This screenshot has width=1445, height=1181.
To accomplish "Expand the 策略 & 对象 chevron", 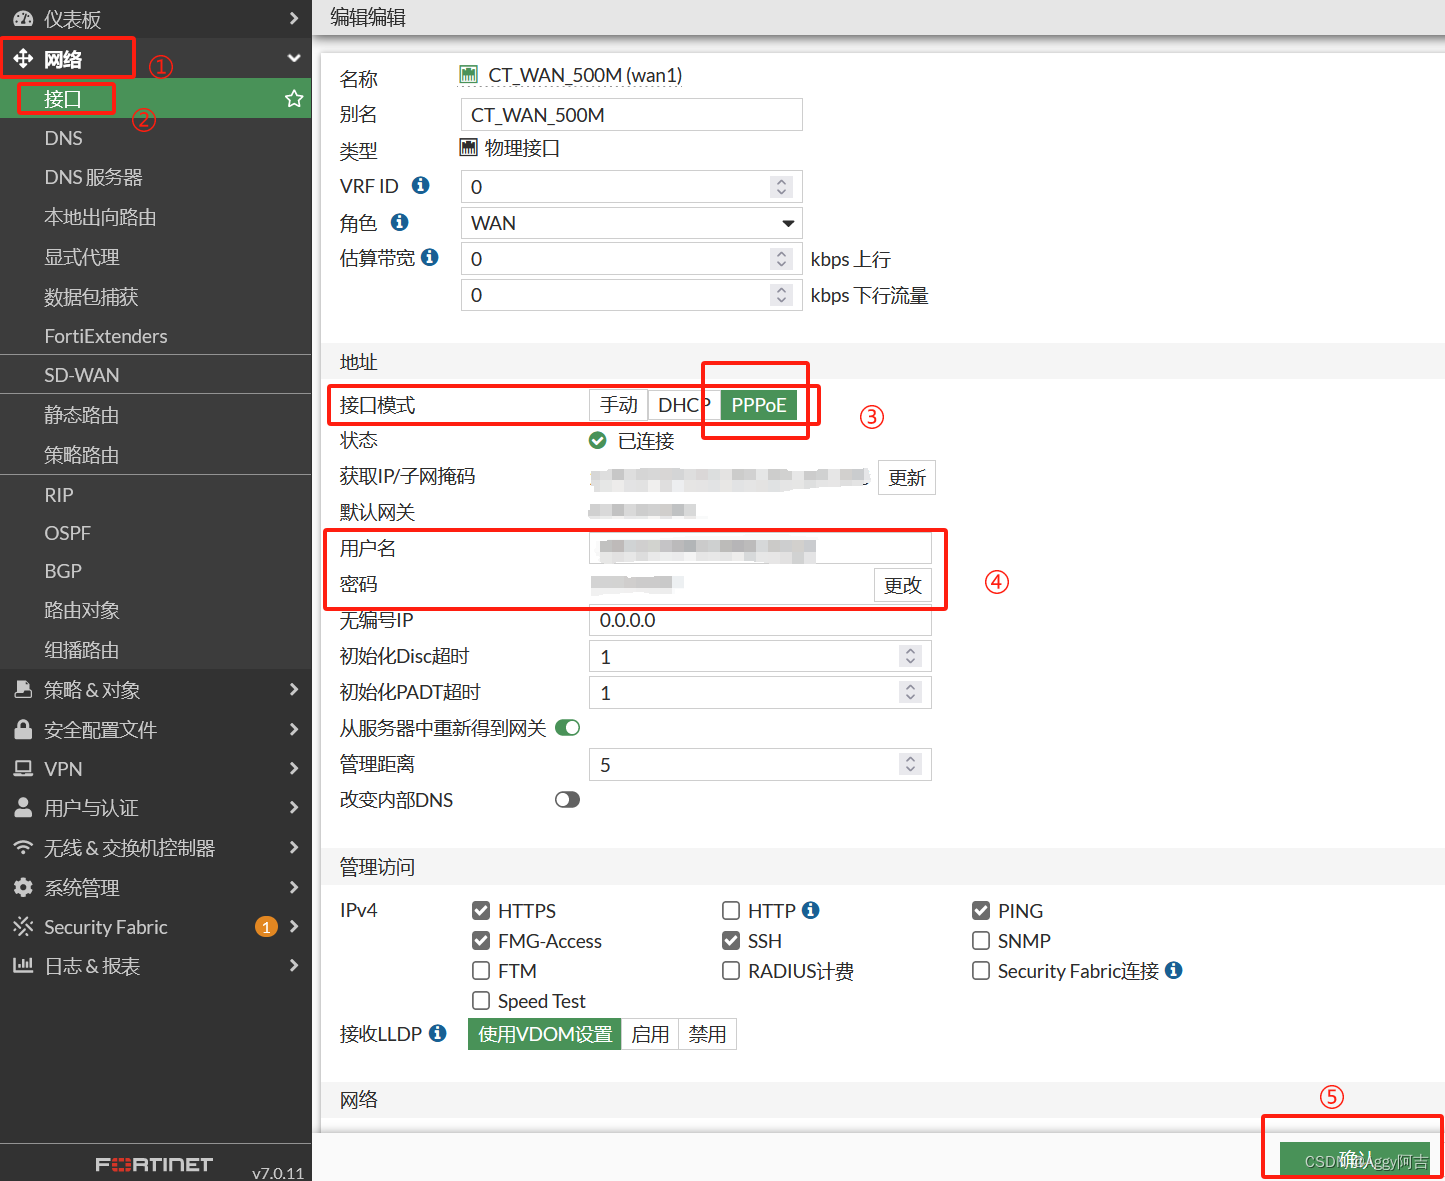I will coord(294,689).
